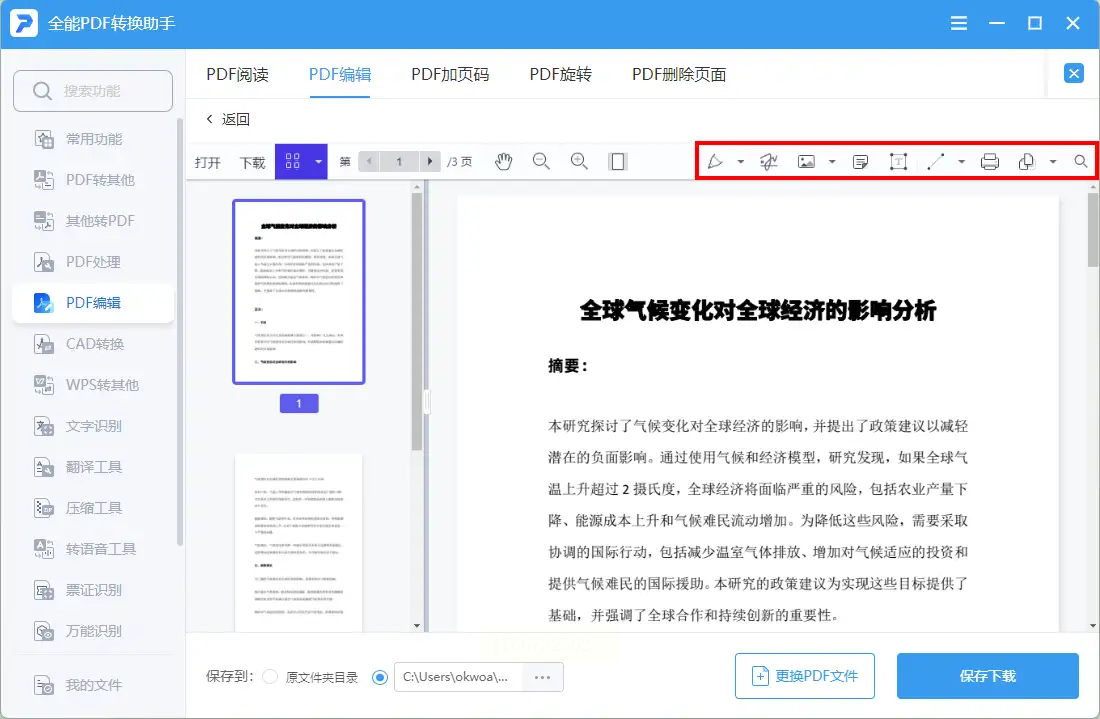Open the line shape dropdown arrow
Image resolution: width=1100 pixels, height=719 pixels.
click(x=961, y=162)
